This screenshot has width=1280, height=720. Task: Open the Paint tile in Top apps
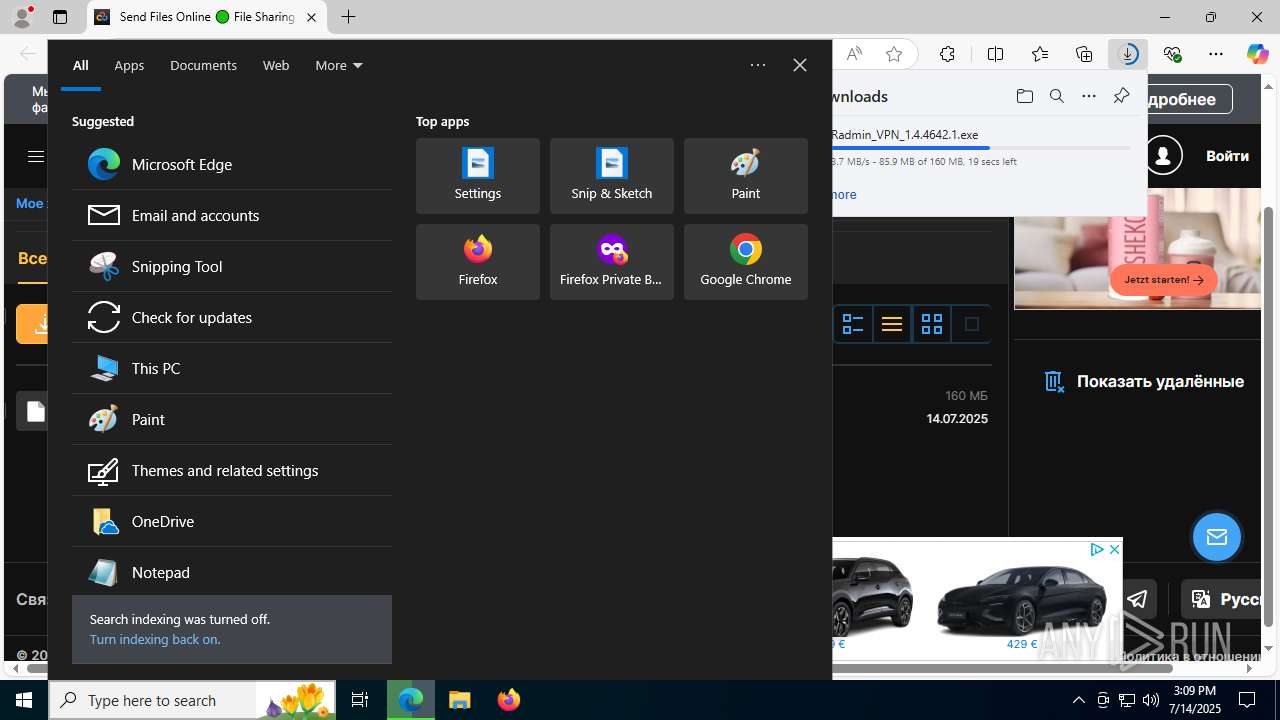[746, 176]
